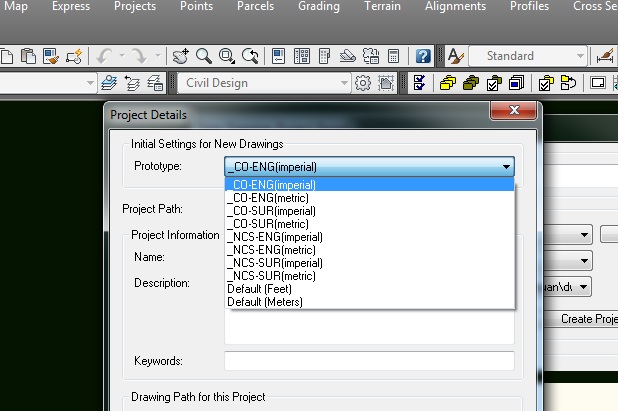Open the Tool Palettes window icon

coord(324,56)
